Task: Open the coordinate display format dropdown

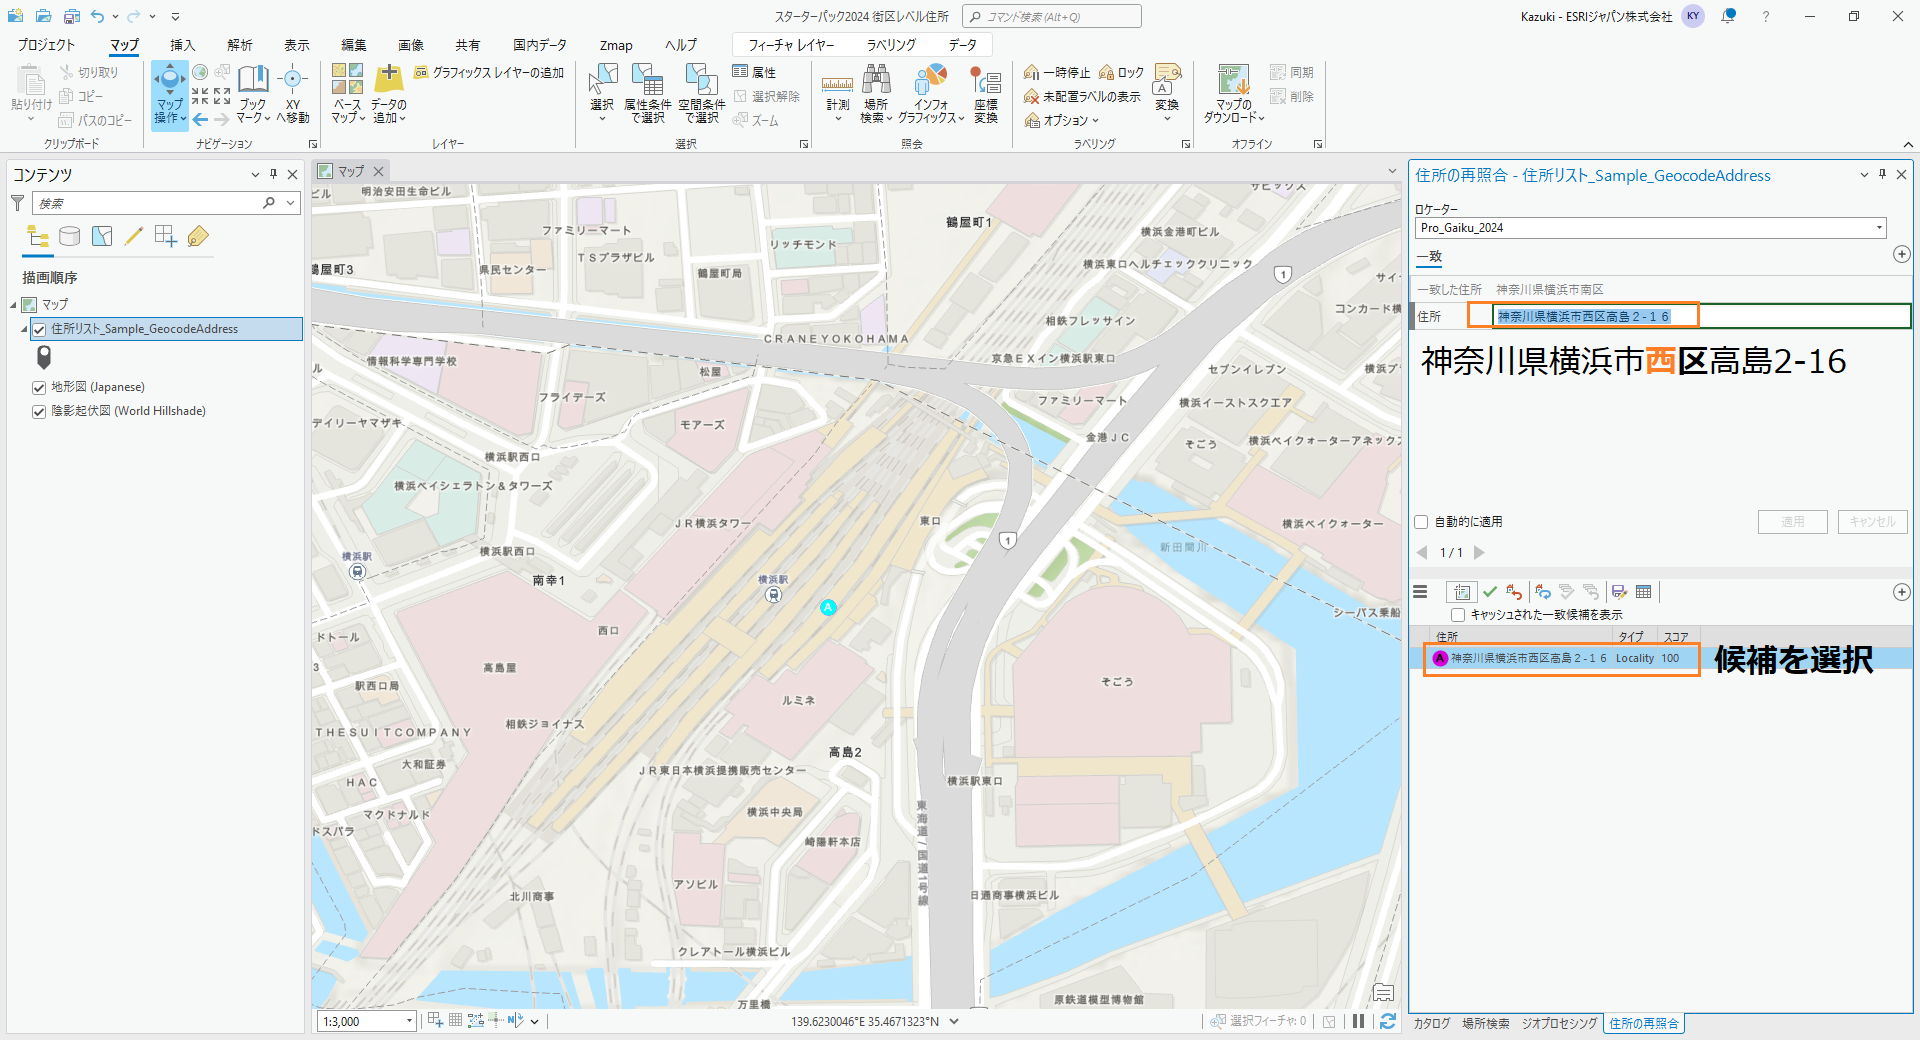Action: [954, 1021]
